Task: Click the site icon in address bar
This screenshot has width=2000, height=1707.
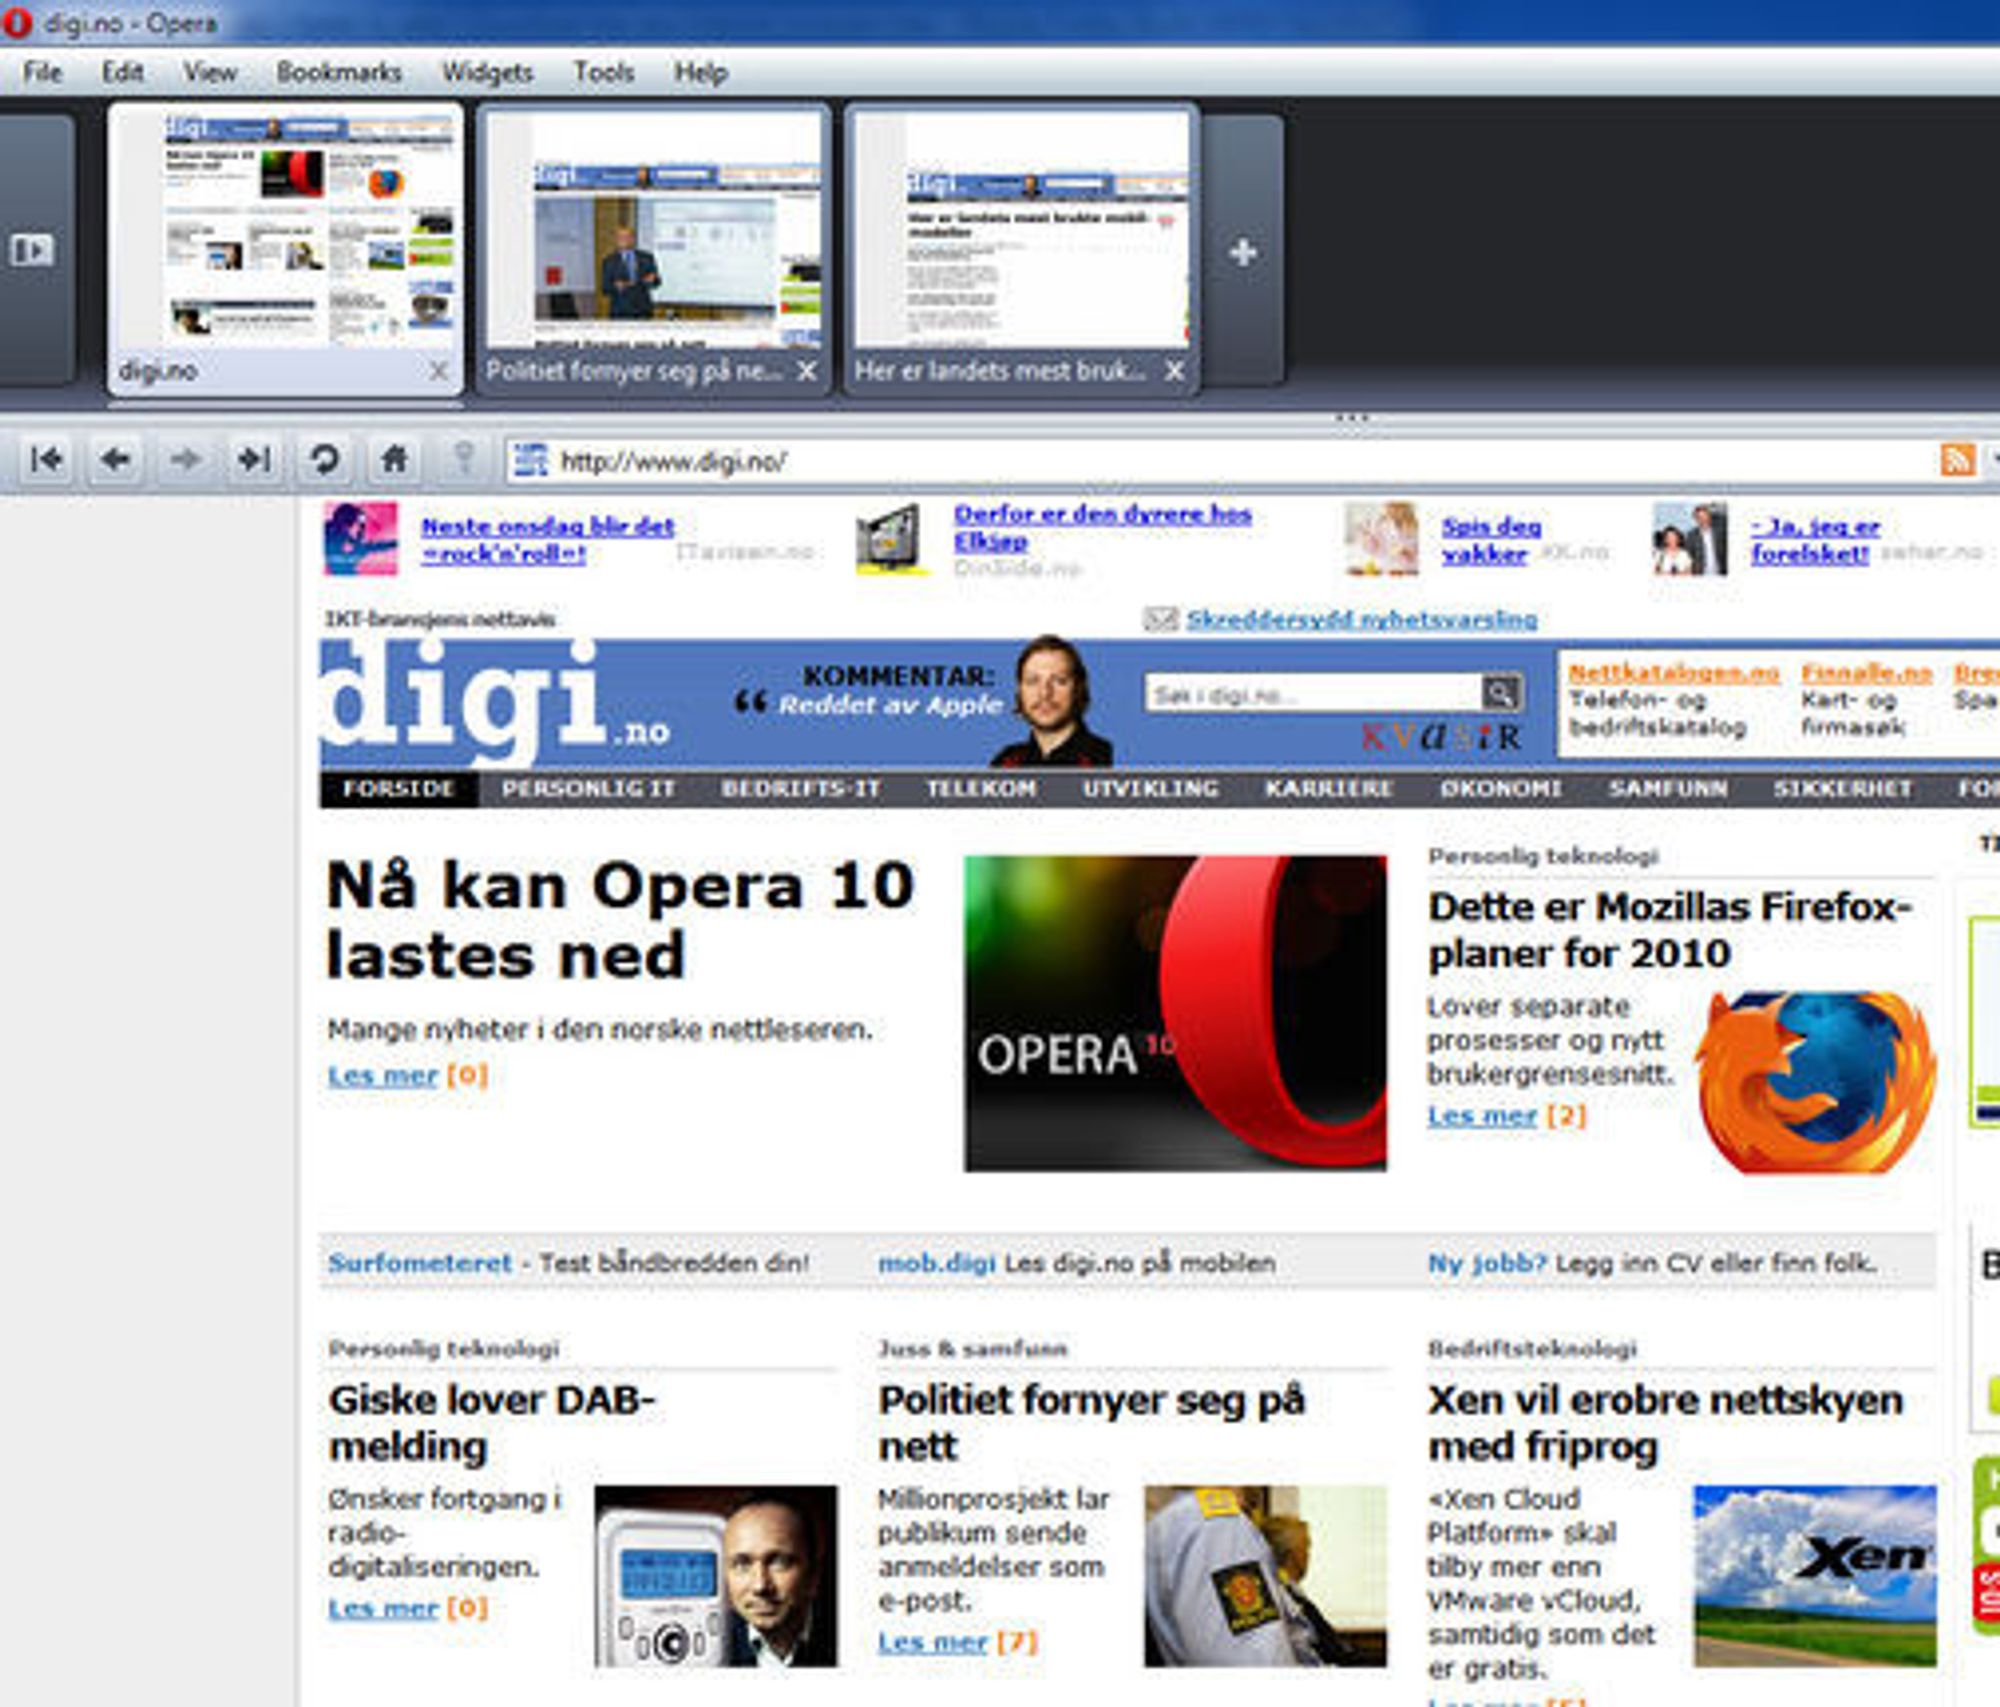Action: pyautogui.click(x=530, y=460)
